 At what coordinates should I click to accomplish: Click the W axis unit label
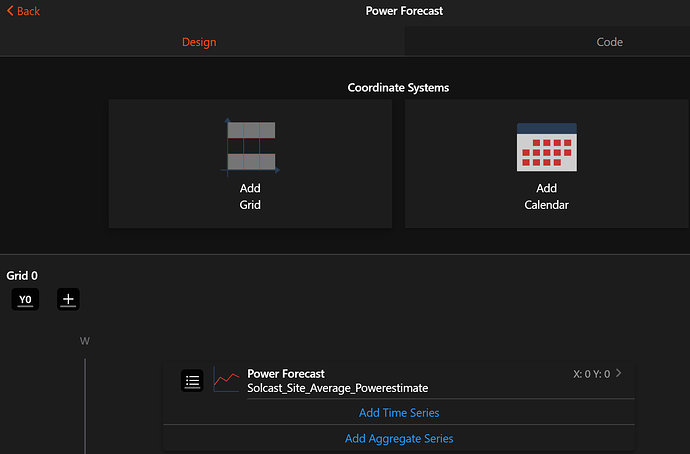point(85,341)
